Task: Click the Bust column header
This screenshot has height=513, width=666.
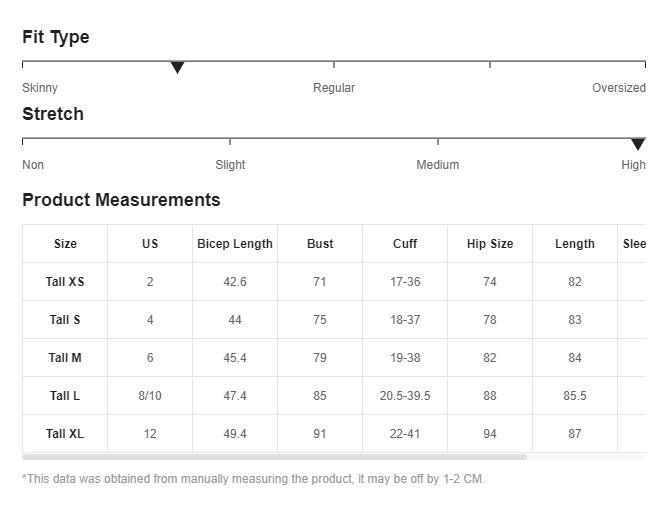Action: [320, 244]
